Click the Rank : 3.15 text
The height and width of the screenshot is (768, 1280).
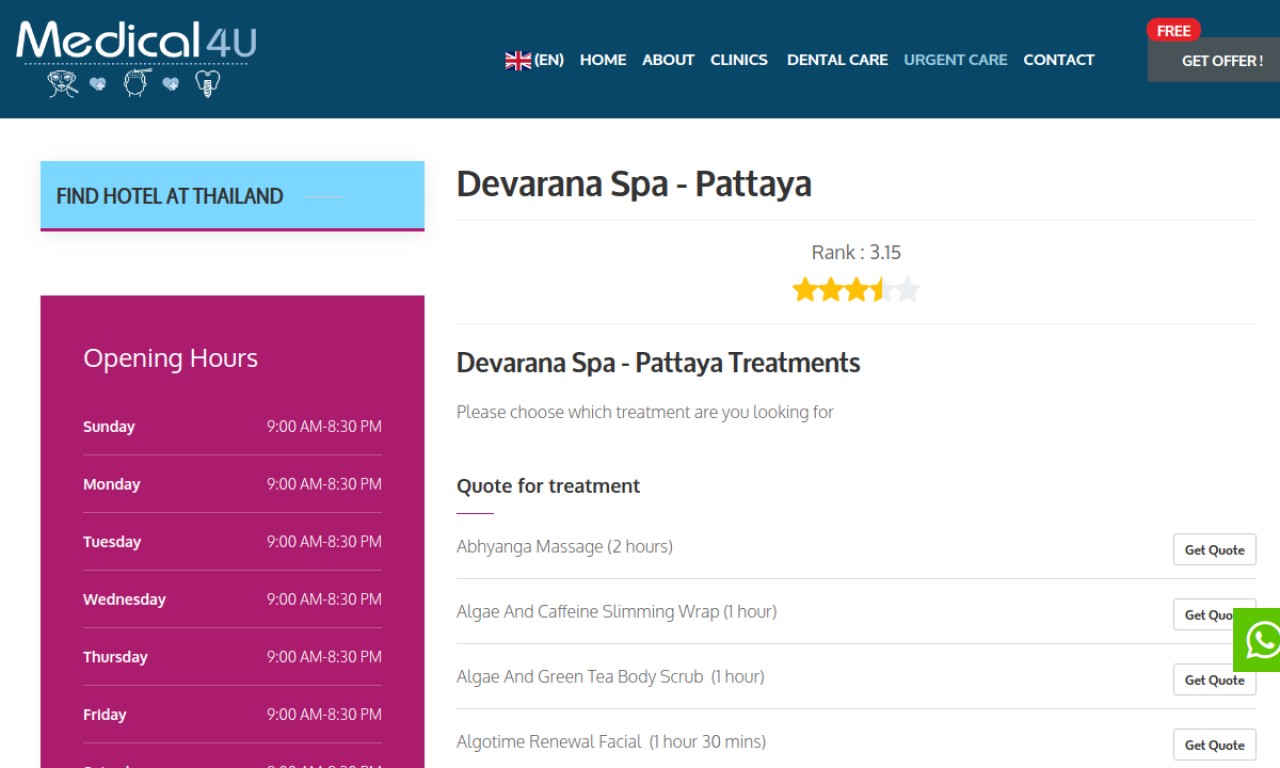tap(856, 252)
